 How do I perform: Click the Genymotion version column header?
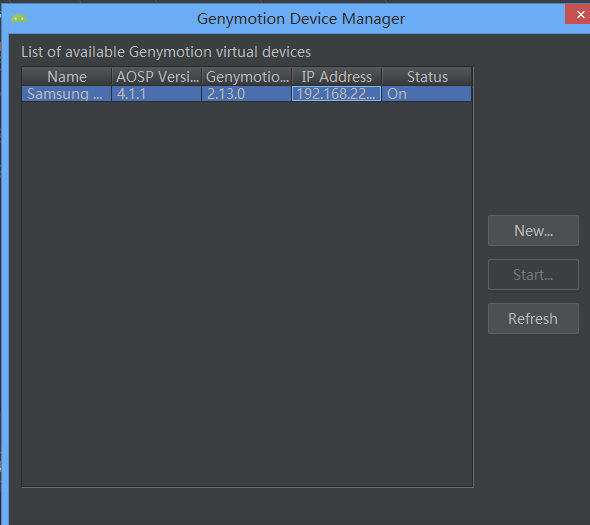[x=247, y=77]
